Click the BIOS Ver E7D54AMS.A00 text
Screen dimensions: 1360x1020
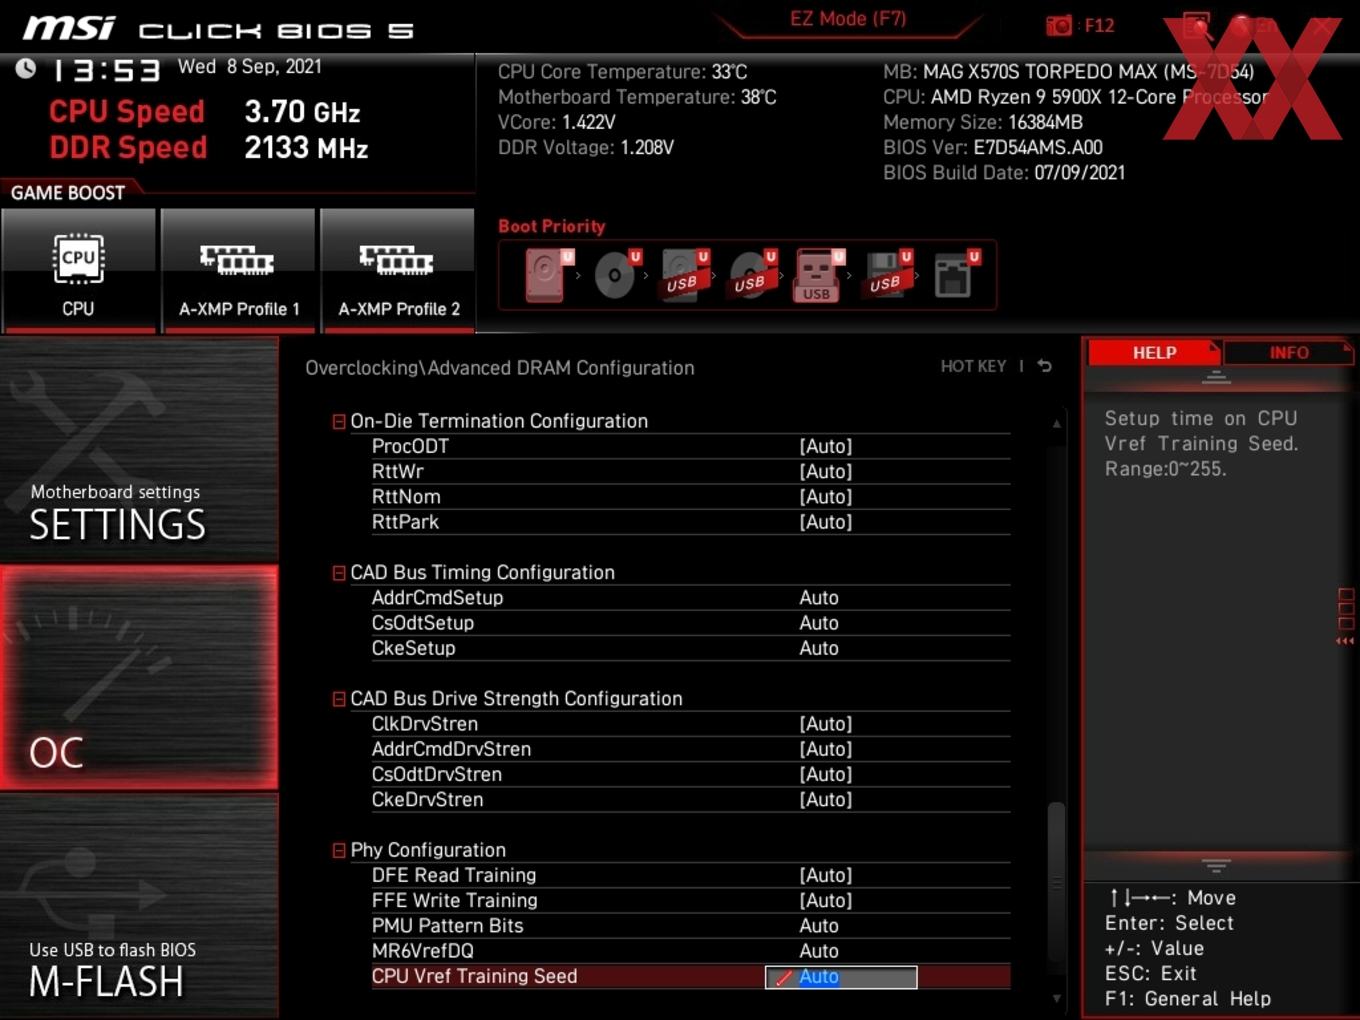993,148
